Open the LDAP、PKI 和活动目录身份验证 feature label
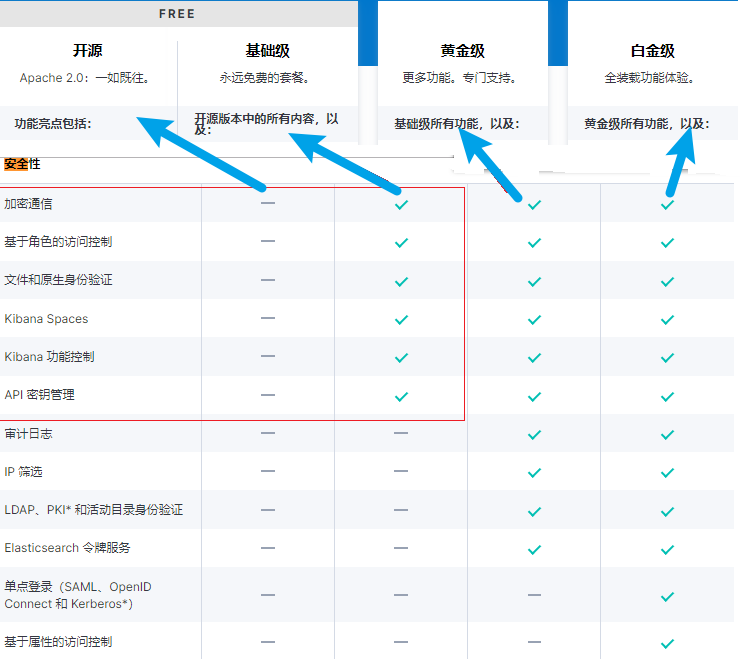 (x=94, y=510)
